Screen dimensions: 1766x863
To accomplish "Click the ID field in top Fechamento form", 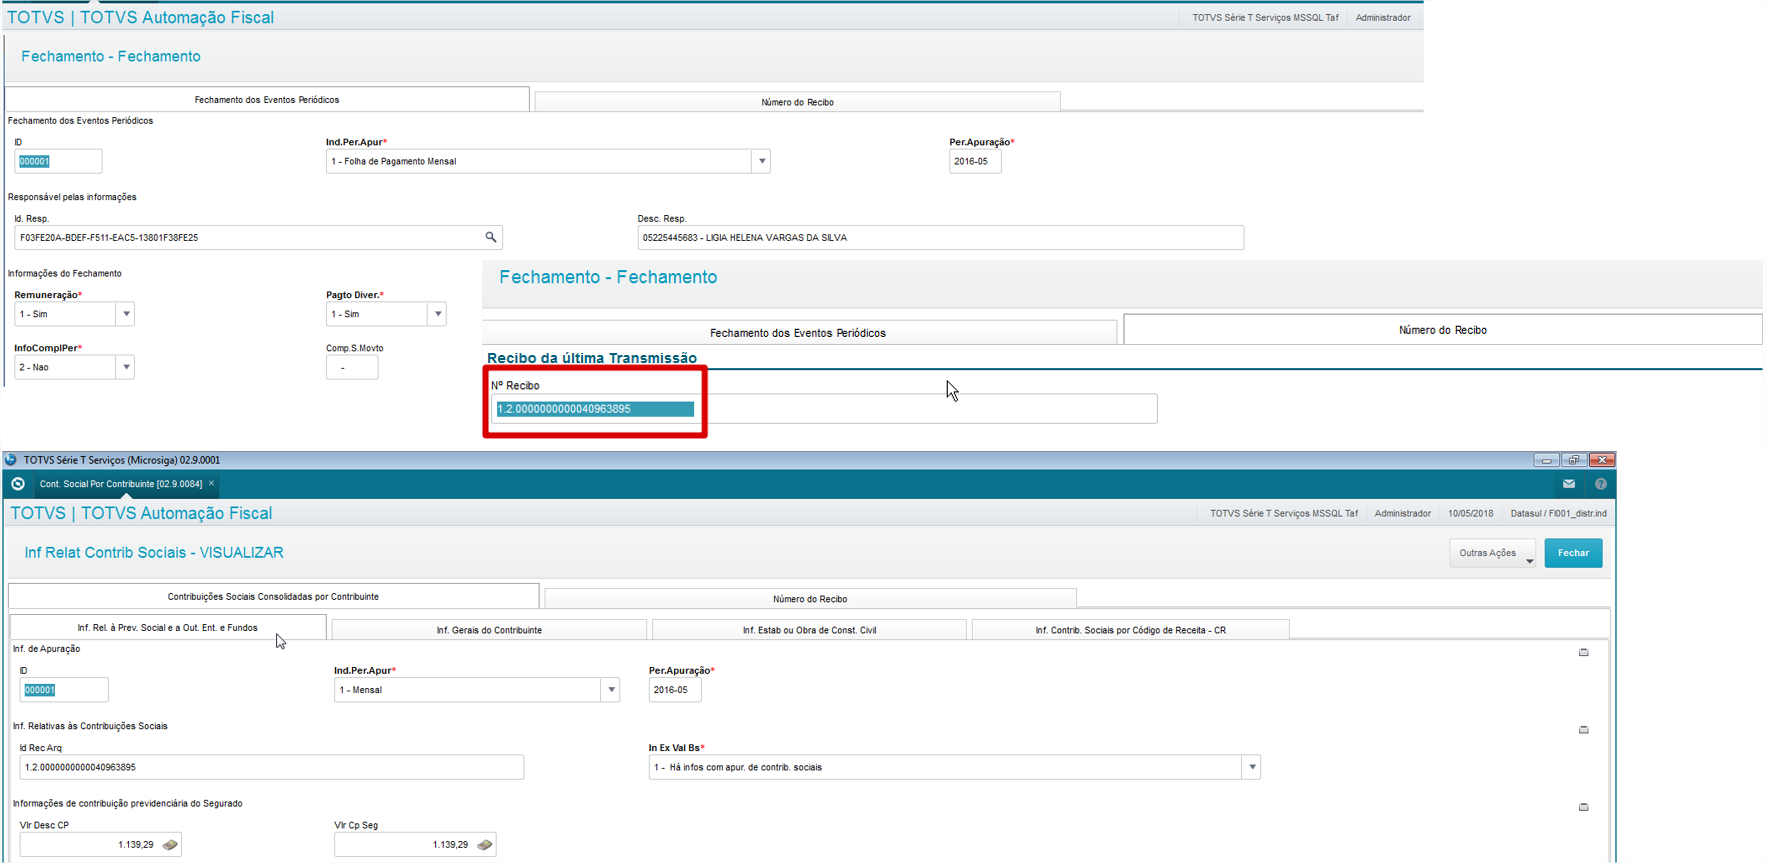I will click(x=58, y=161).
